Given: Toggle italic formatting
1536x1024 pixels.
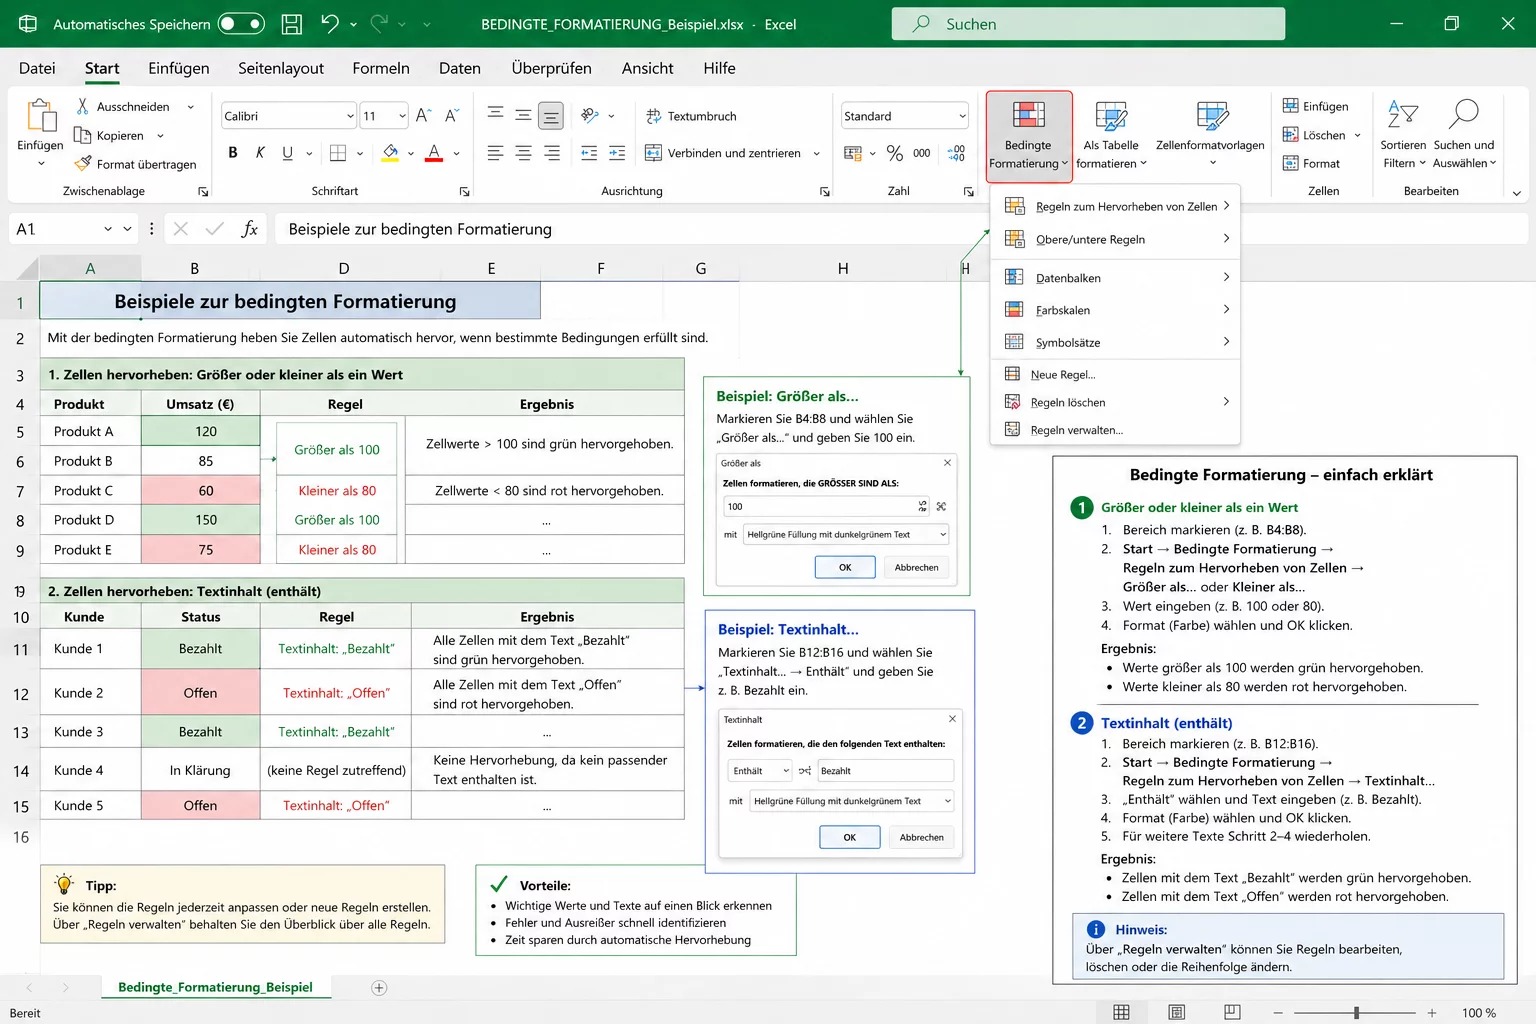Looking at the screenshot, I should coord(260,153).
